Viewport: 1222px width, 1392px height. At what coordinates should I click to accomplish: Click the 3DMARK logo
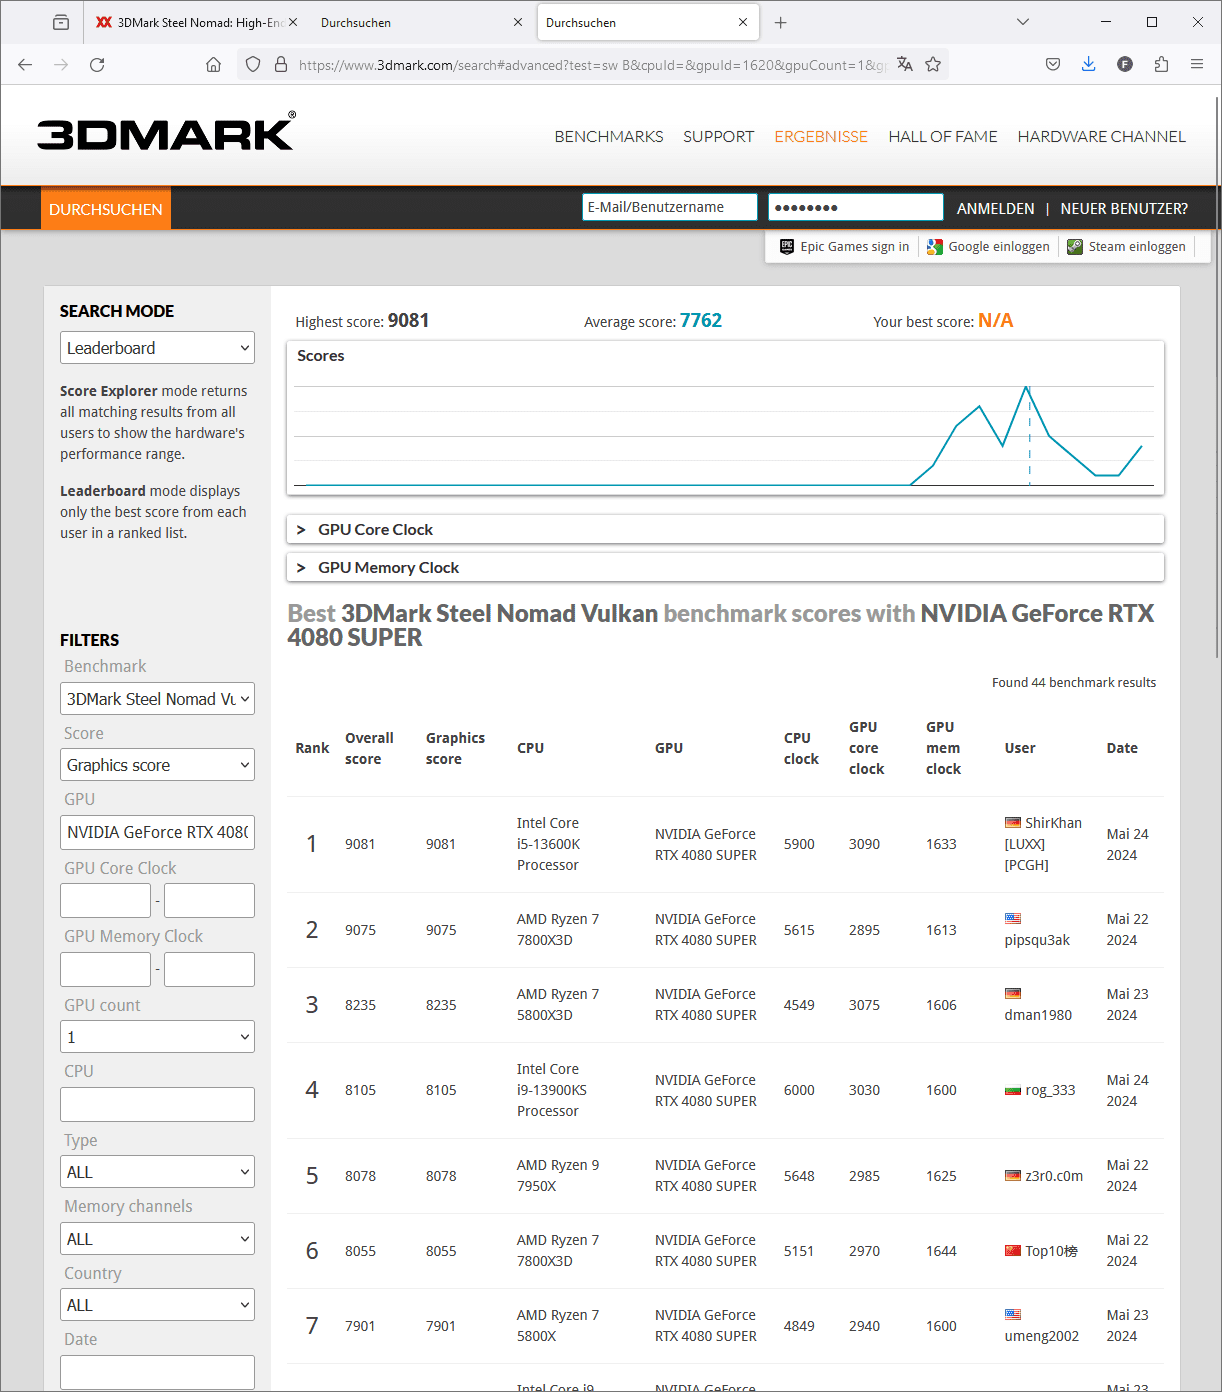click(x=166, y=132)
